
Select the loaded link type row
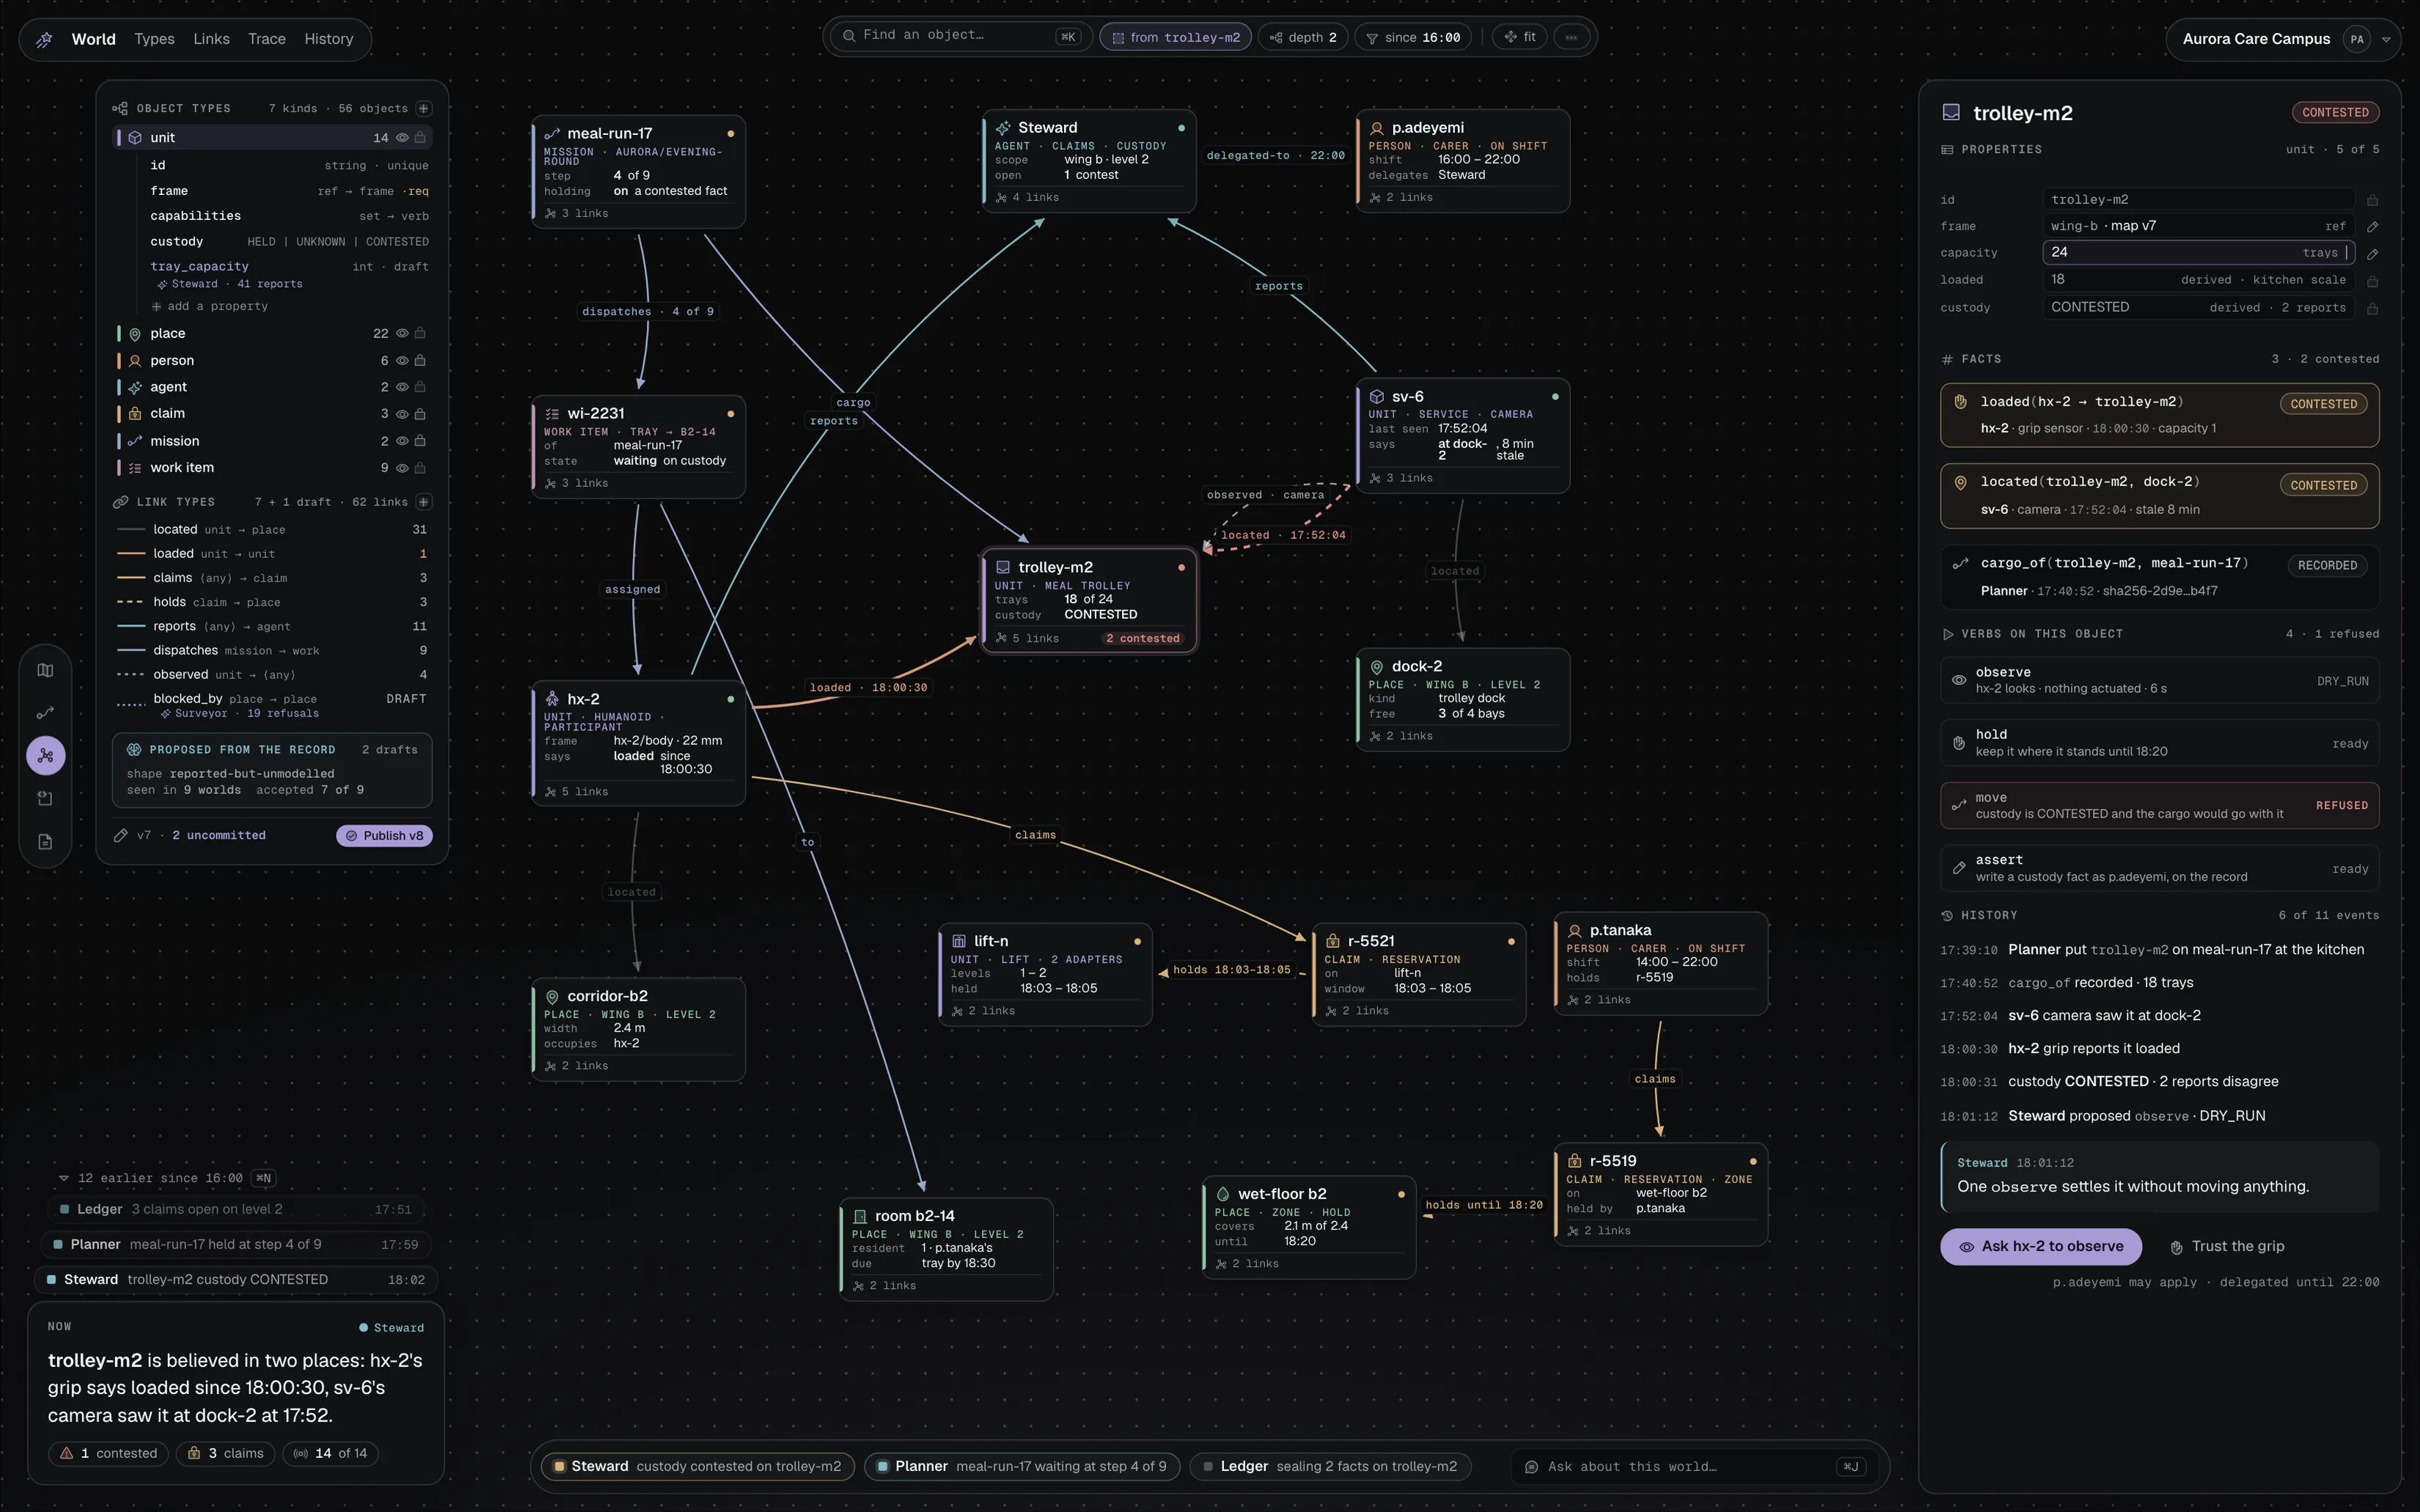click(272, 554)
